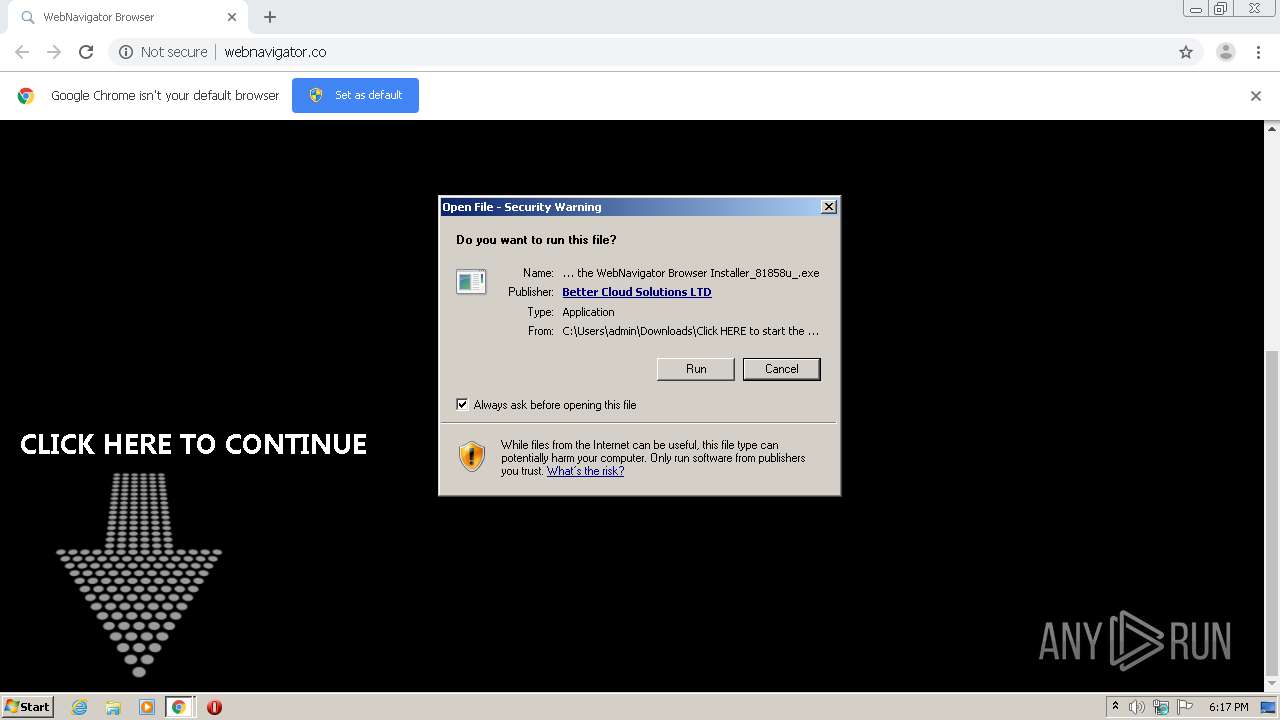Viewport: 1280px width, 720px height.
Task: Click the CLICK HERE TO CONTINUE text
Action: pyautogui.click(x=194, y=445)
